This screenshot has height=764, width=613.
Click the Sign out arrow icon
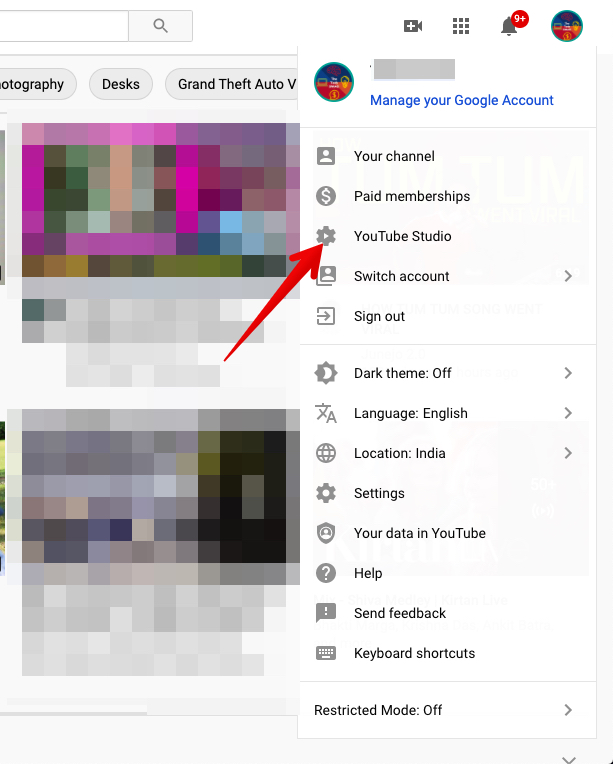326,316
